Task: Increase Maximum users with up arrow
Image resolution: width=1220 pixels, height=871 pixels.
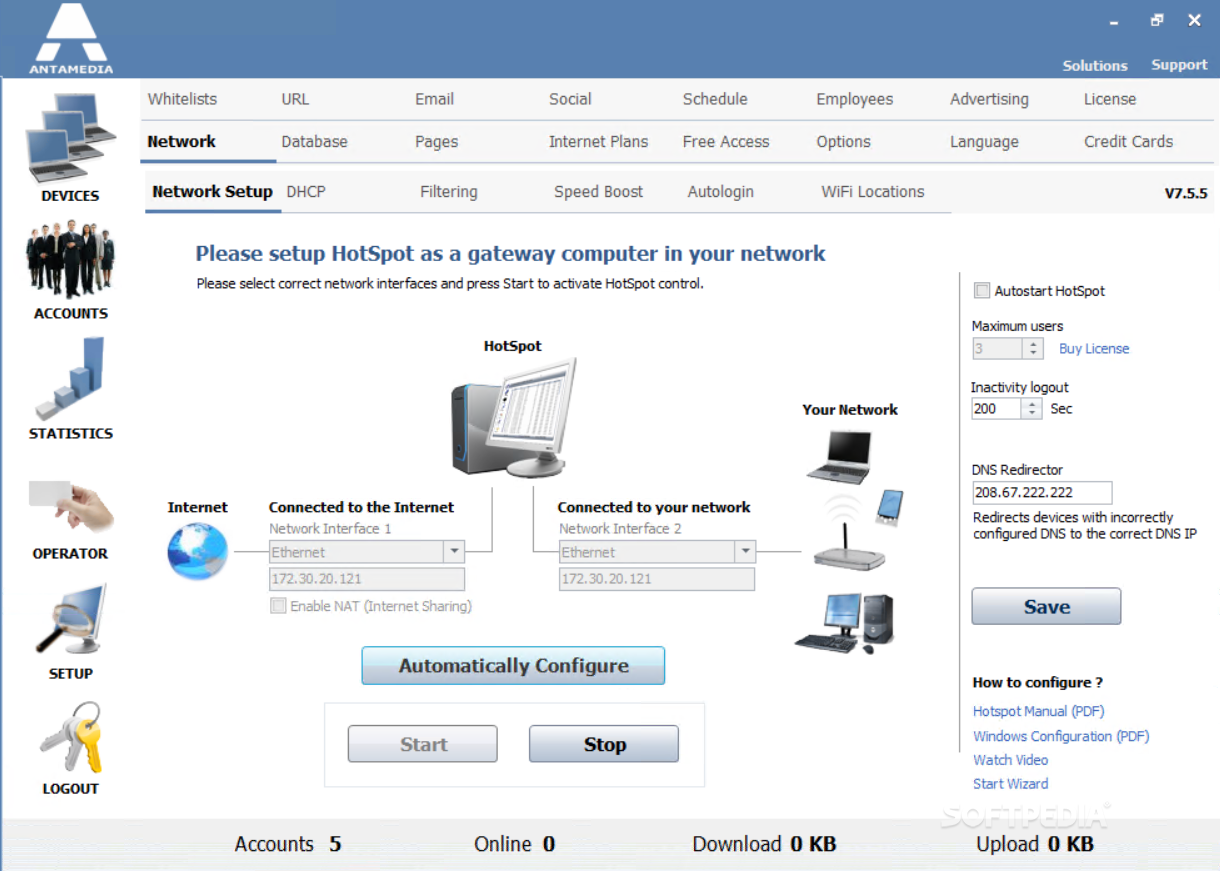Action: pyautogui.click(x=1033, y=344)
